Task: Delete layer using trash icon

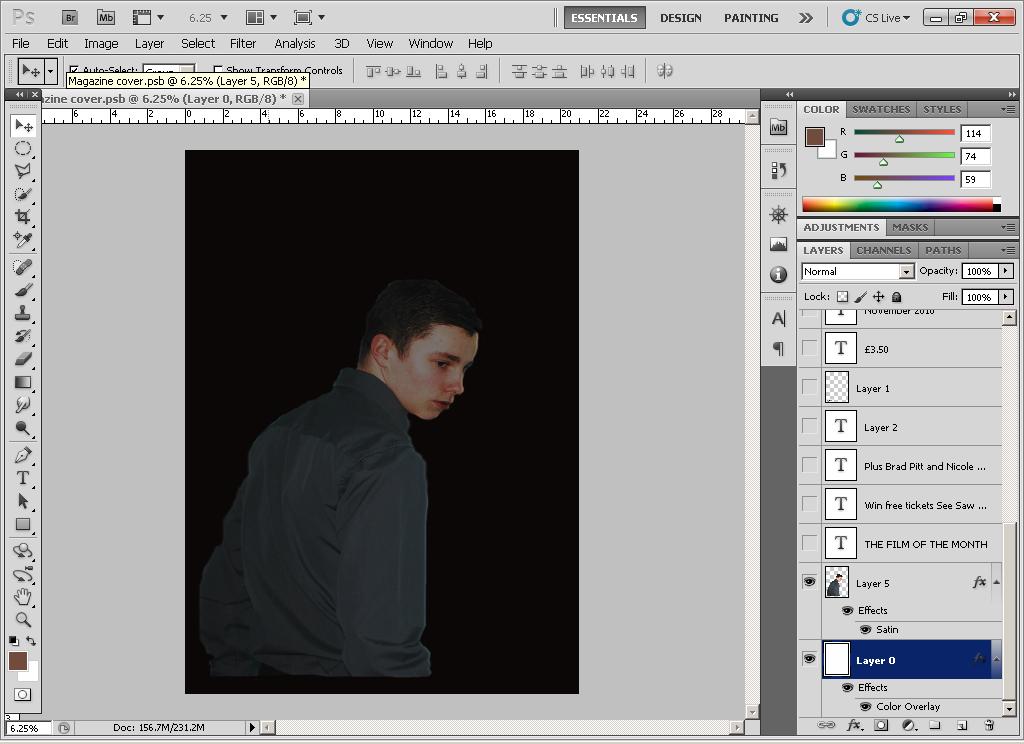Action: 989,725
